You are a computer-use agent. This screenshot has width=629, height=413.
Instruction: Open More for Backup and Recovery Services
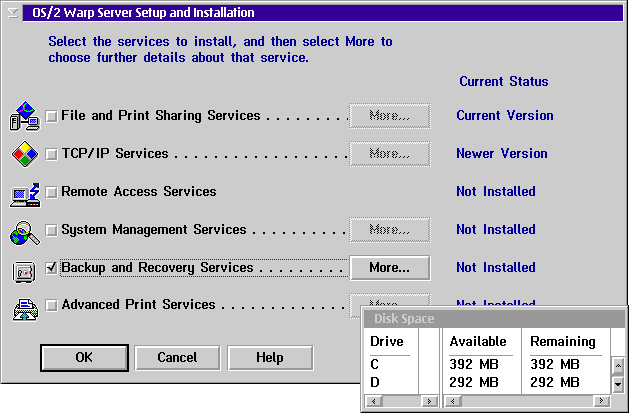point(390,267)
